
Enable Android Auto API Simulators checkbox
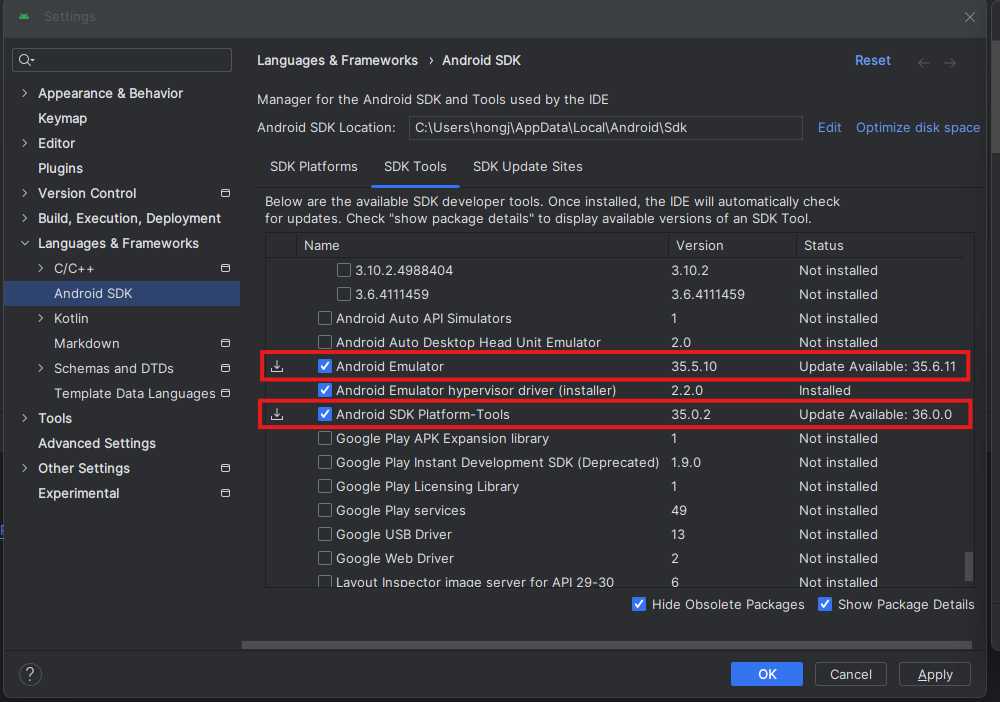point(325,318)
